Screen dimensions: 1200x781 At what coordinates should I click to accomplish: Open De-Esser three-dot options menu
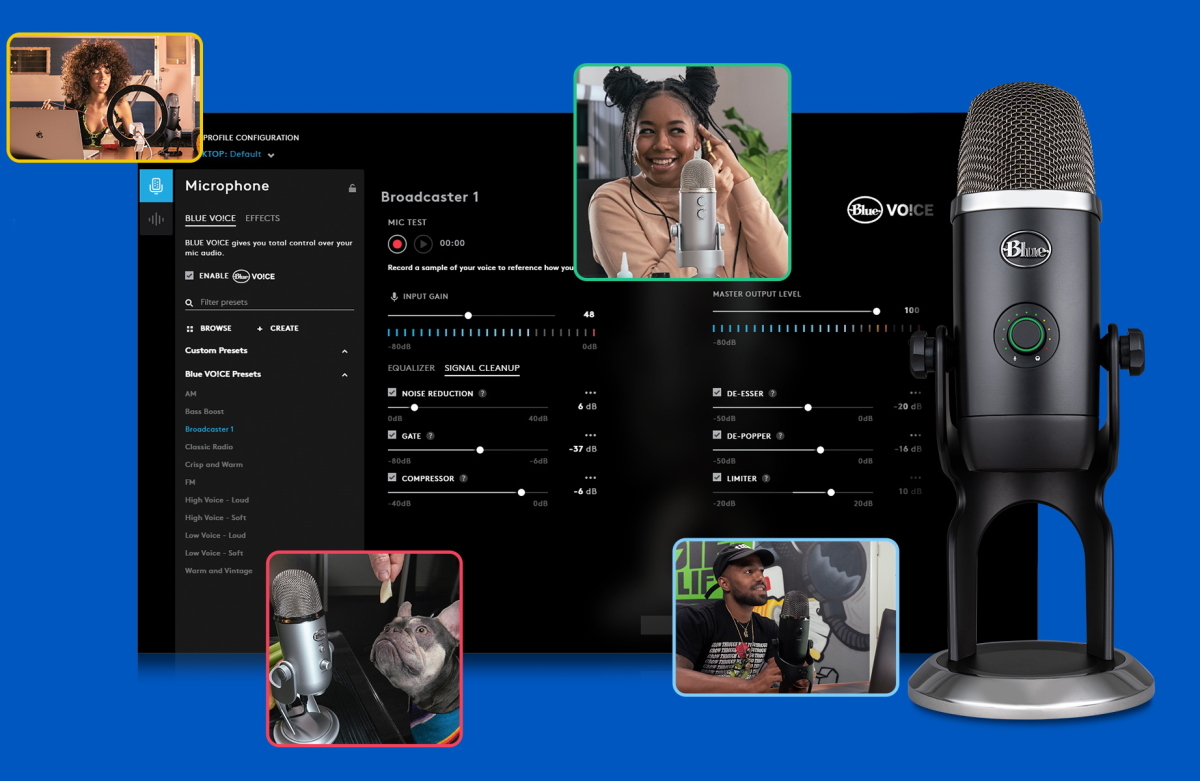[915, 393]
